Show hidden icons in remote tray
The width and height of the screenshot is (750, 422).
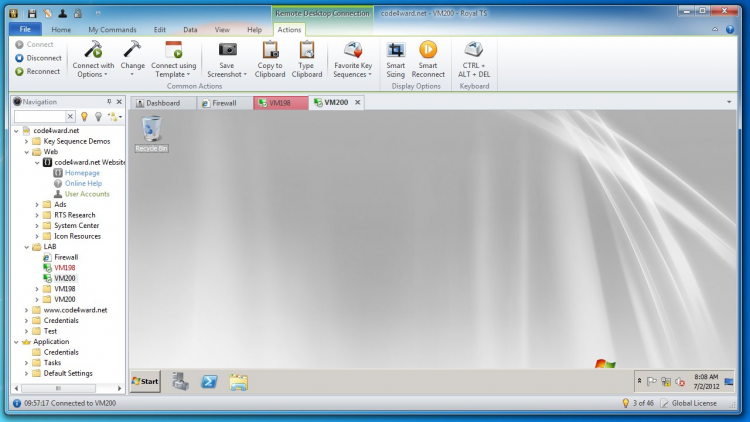tap(640, 381)
